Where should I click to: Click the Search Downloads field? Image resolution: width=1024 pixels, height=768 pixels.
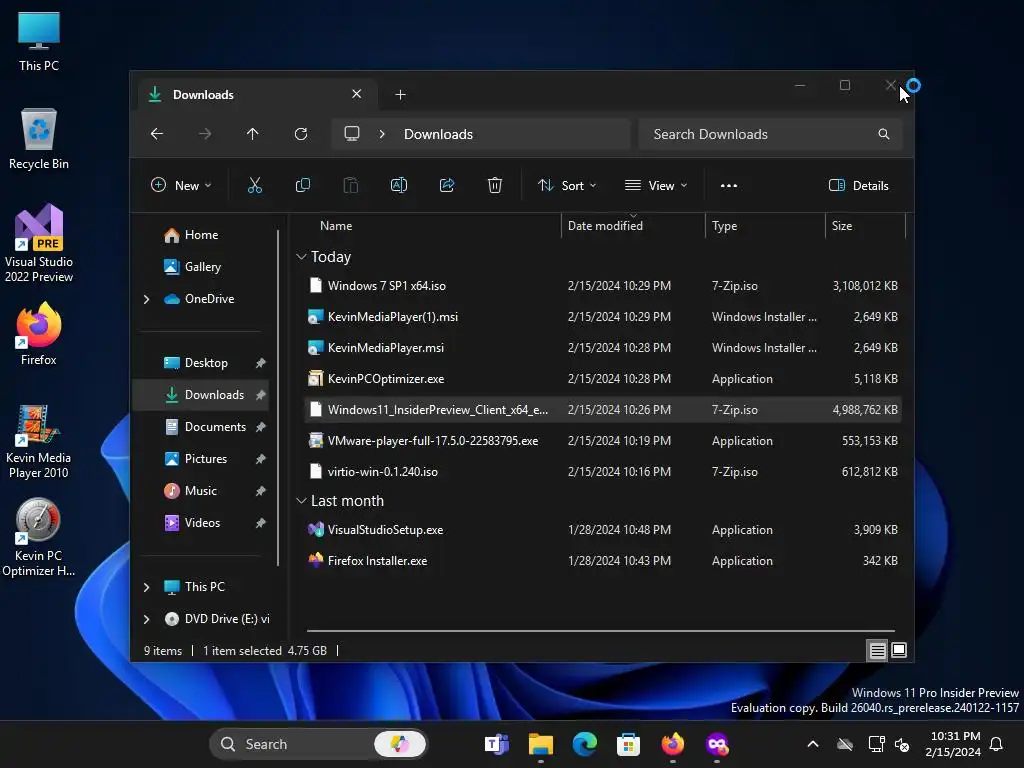[771, 134]
